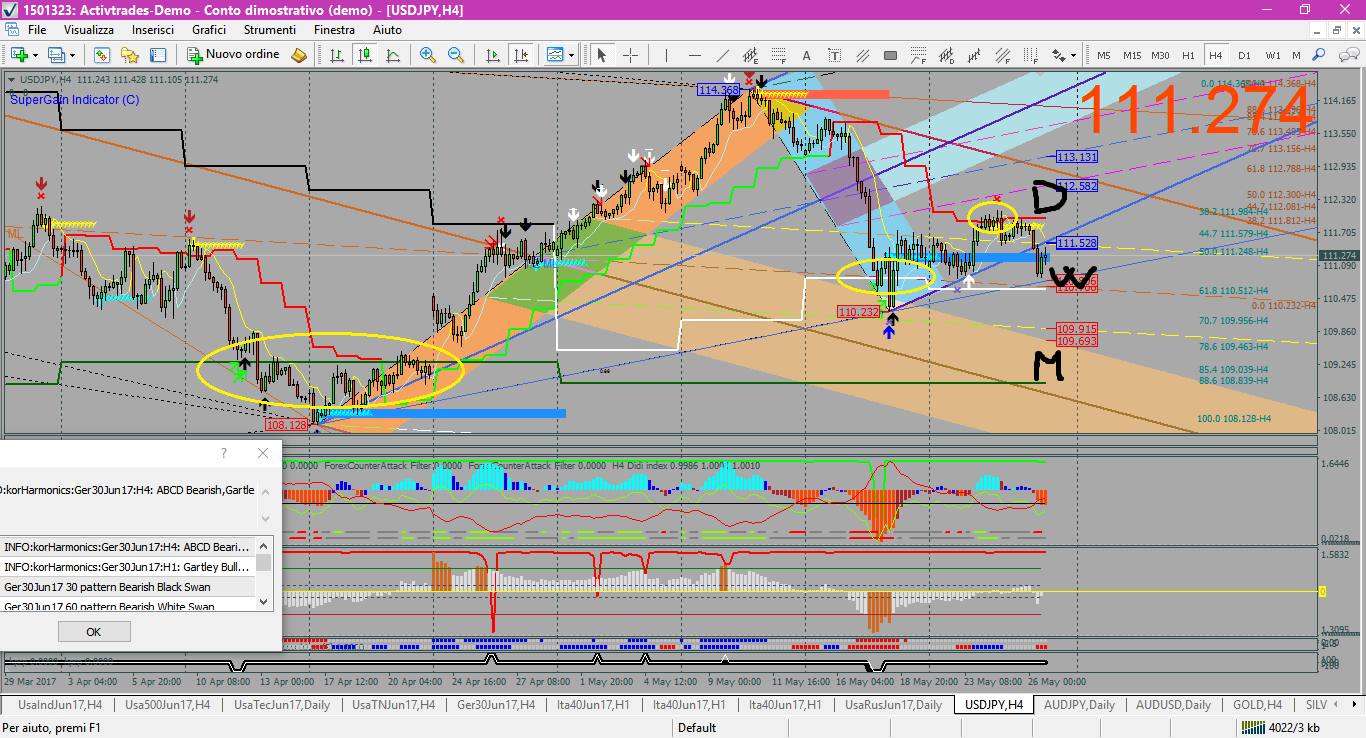Expand the profiles dropdown arrow

(72, 55)
